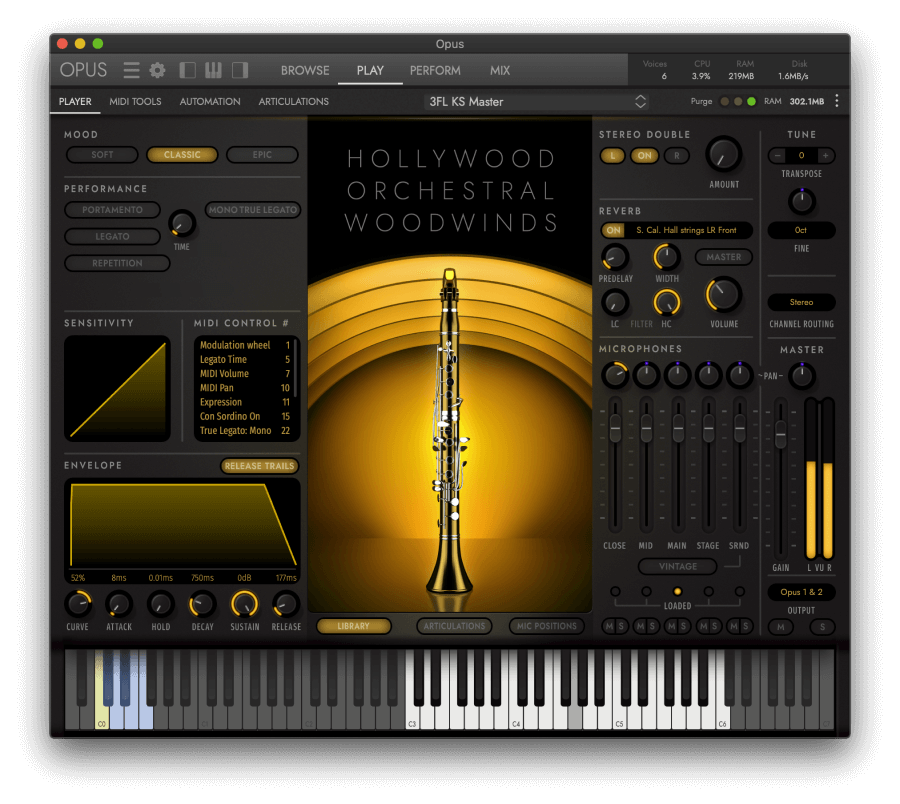The width and height of the screenshot is (900, 804).
Task: Click the envelope Decay knob
Action: click(202, 604)
